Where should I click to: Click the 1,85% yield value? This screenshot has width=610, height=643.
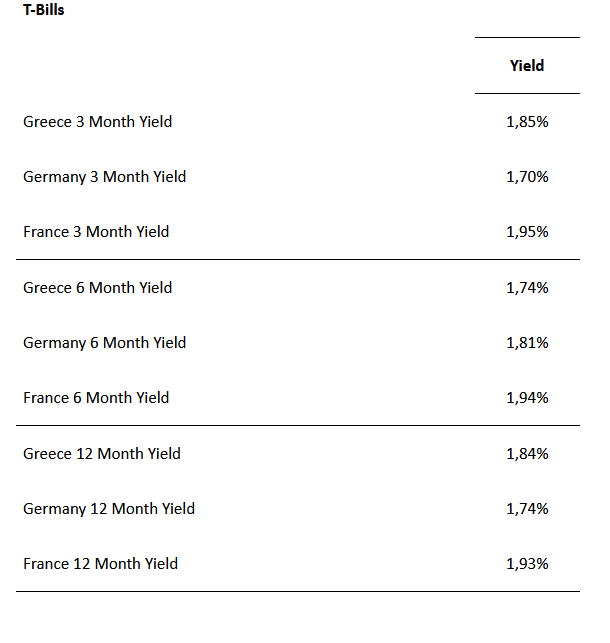pyautogui.click(x=527, y=122)
